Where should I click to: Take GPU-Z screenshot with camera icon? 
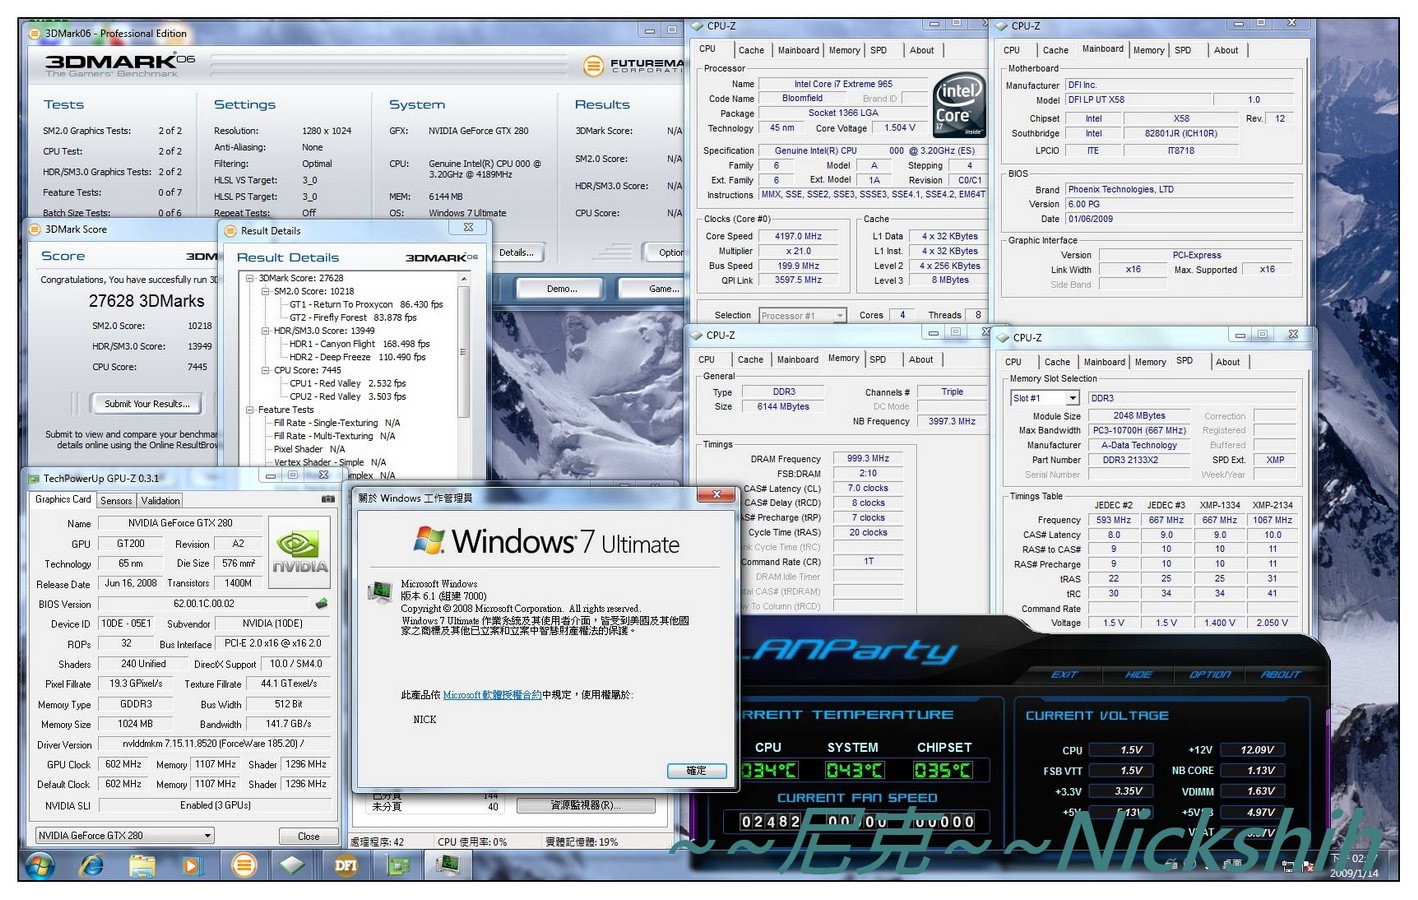coord(328,499)
